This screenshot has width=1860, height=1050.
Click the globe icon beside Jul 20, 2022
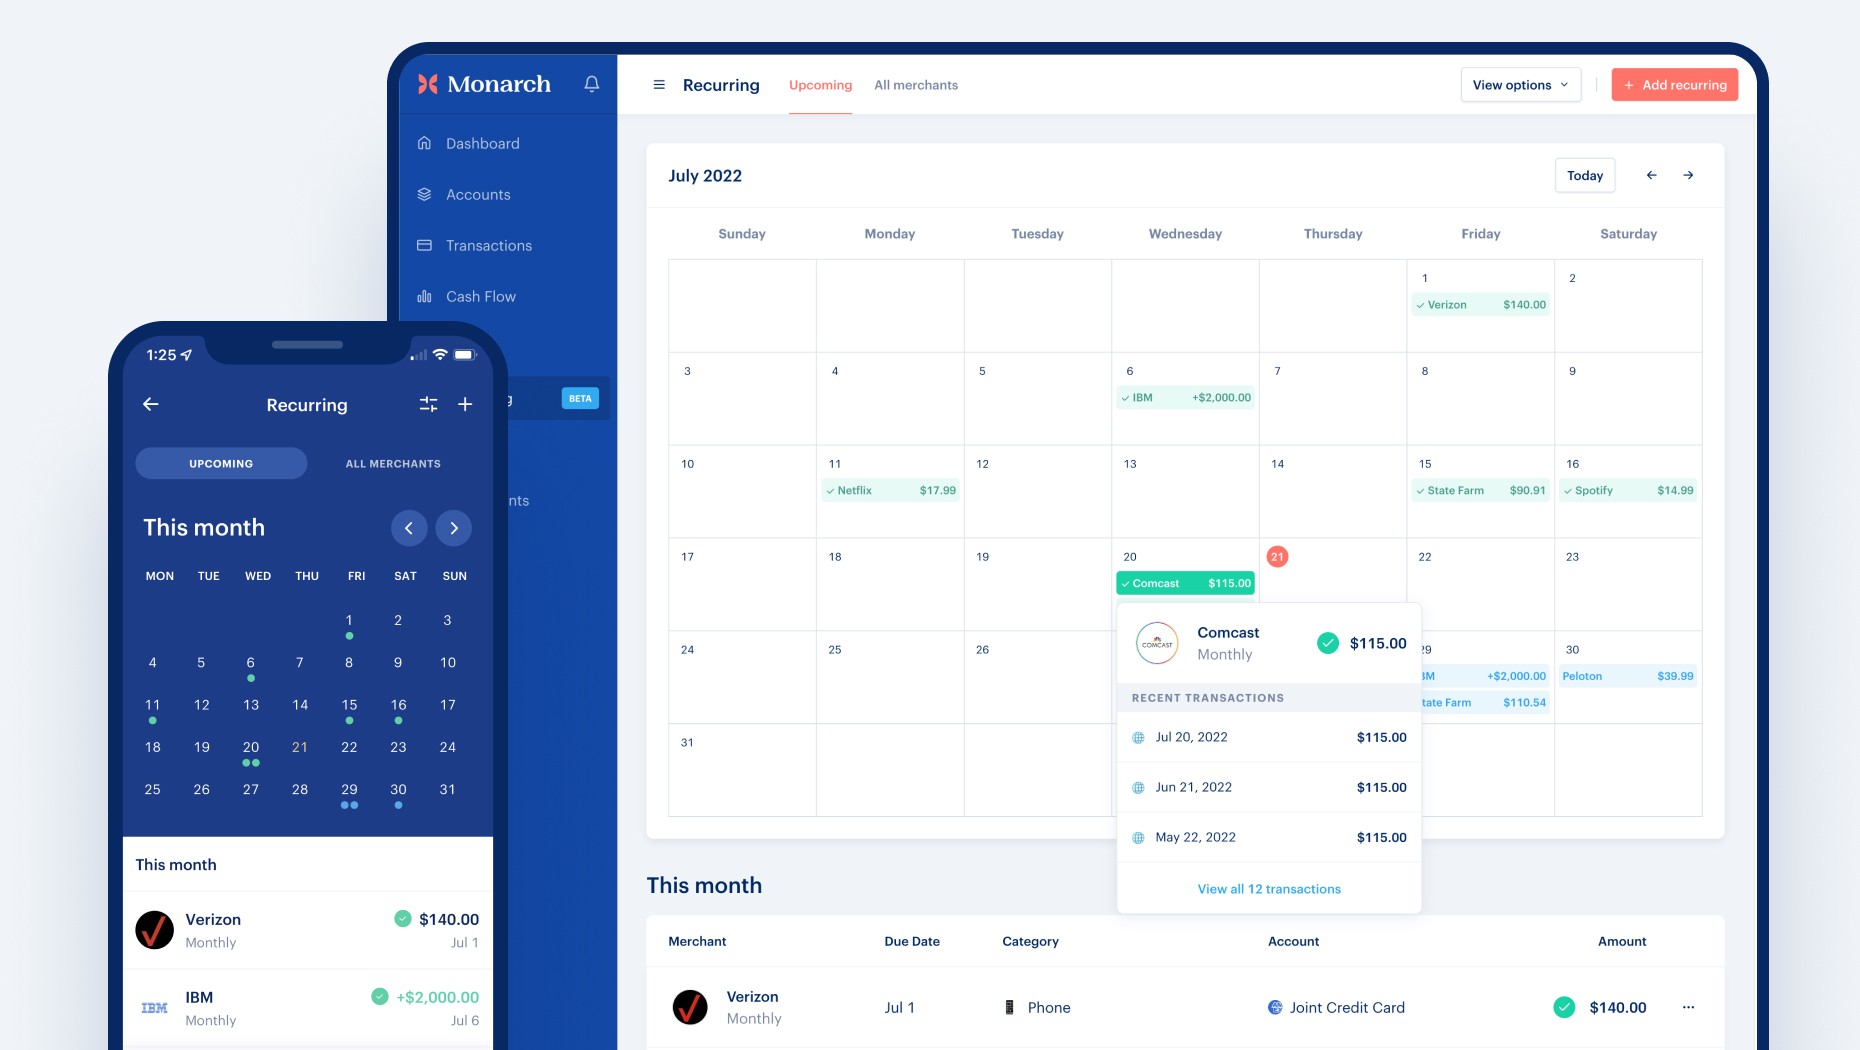tap(1138, 738)
